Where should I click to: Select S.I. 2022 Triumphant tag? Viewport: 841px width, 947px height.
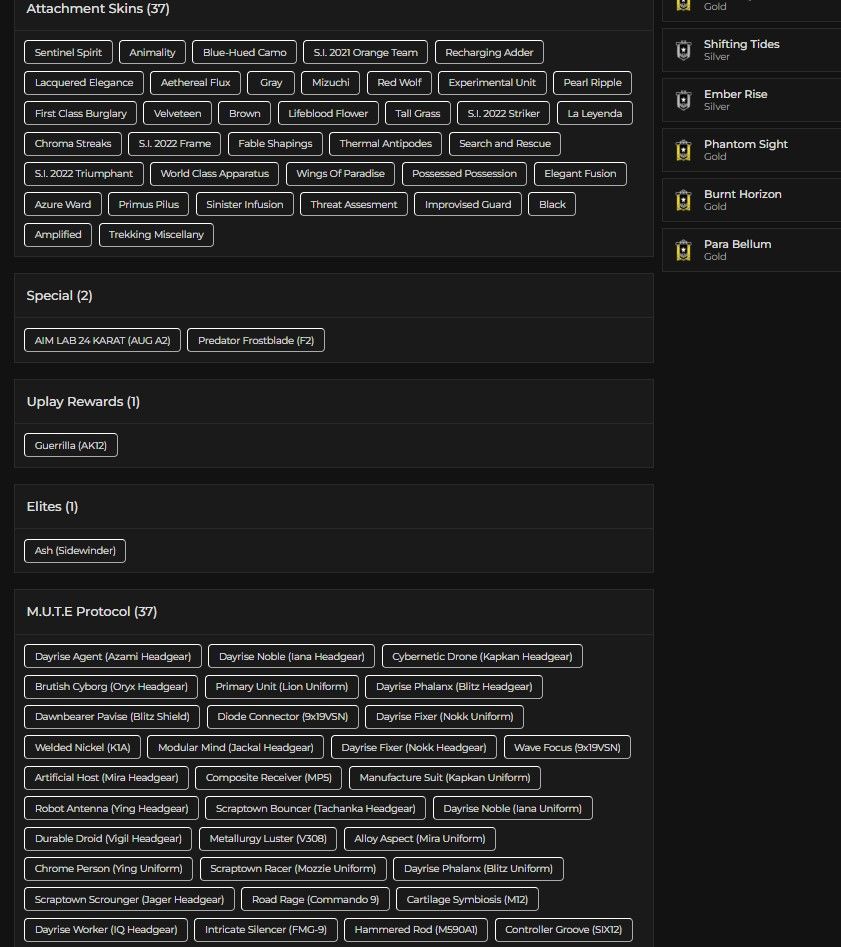84,174
